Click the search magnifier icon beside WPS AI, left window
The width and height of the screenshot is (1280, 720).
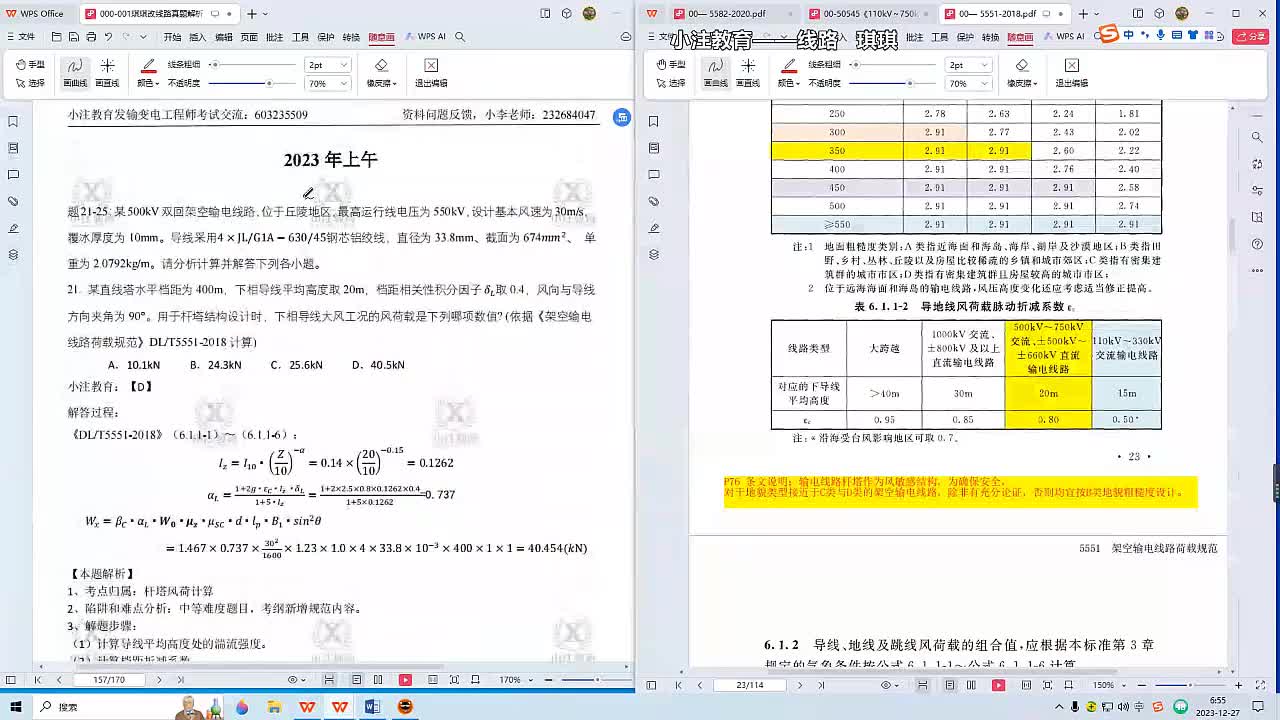tap(460, 37)
